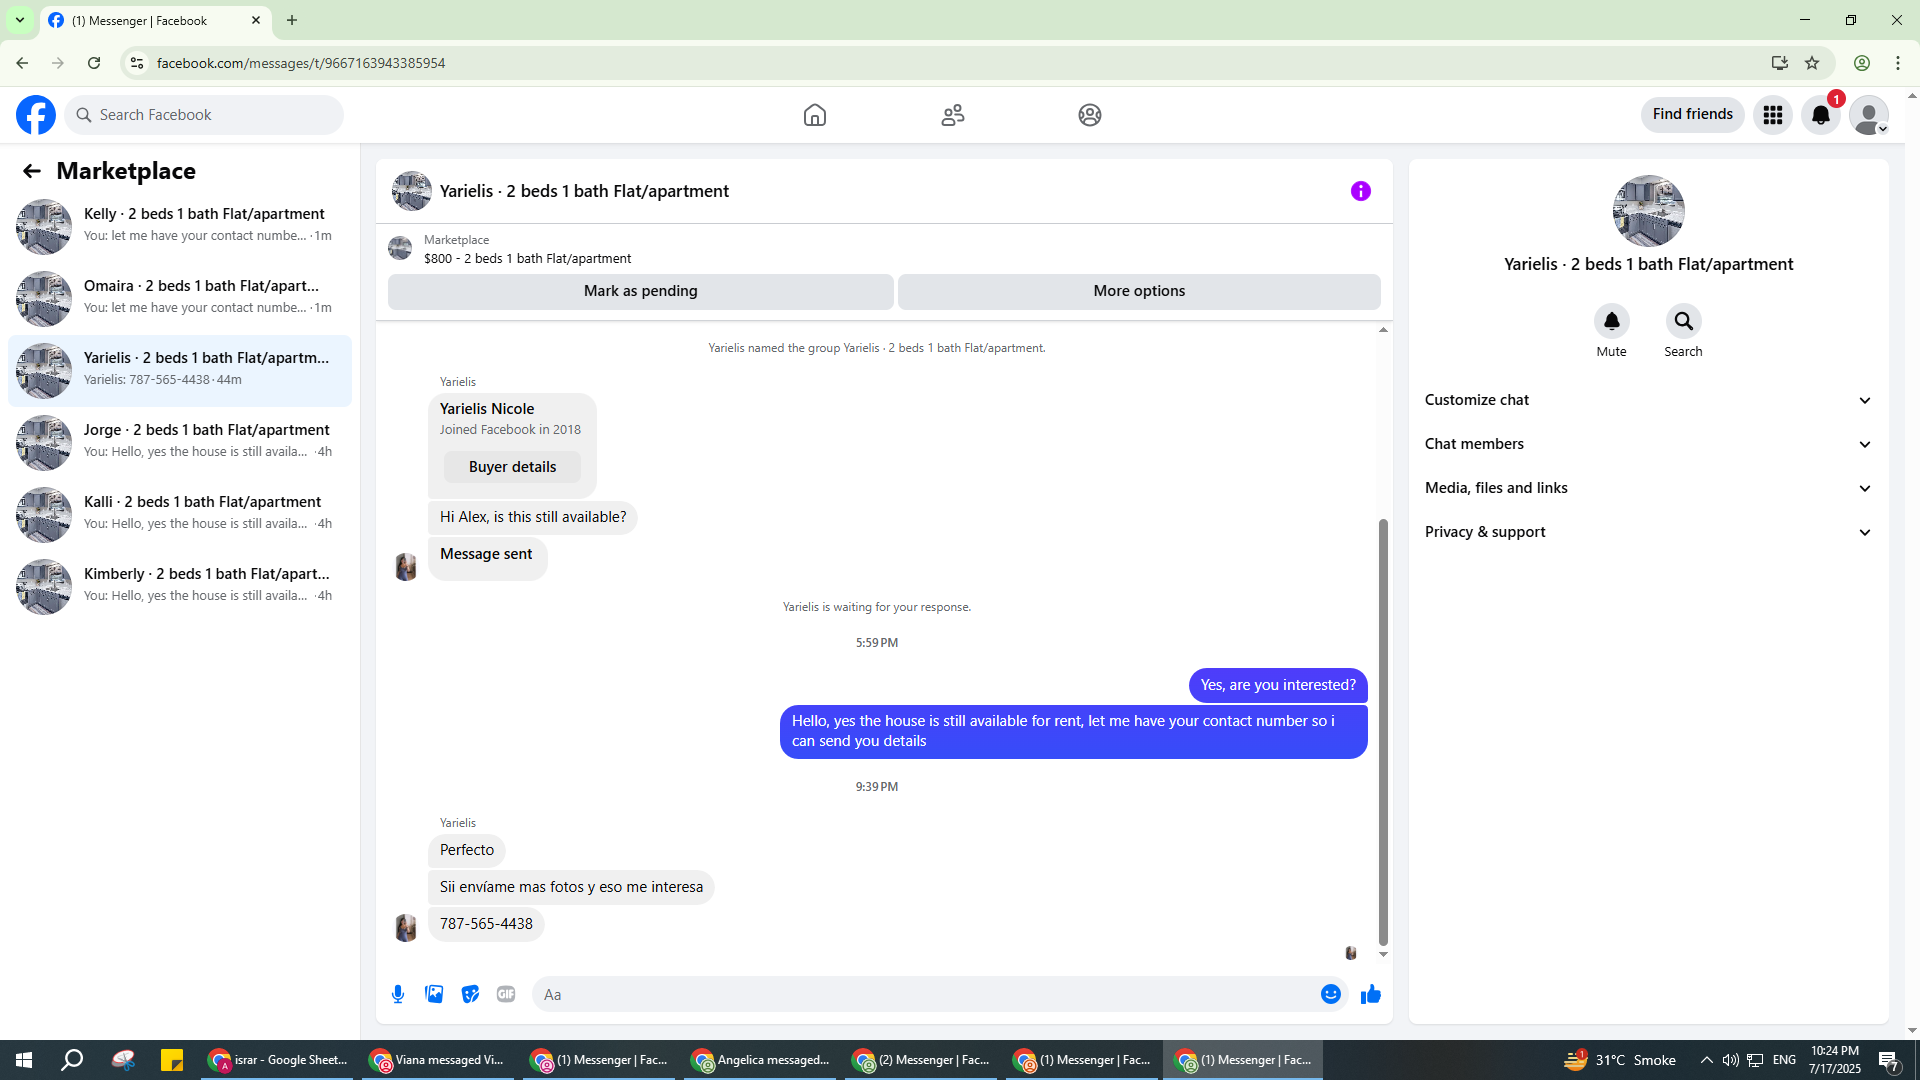Open the Yarielis chat header title

(584, 191)
